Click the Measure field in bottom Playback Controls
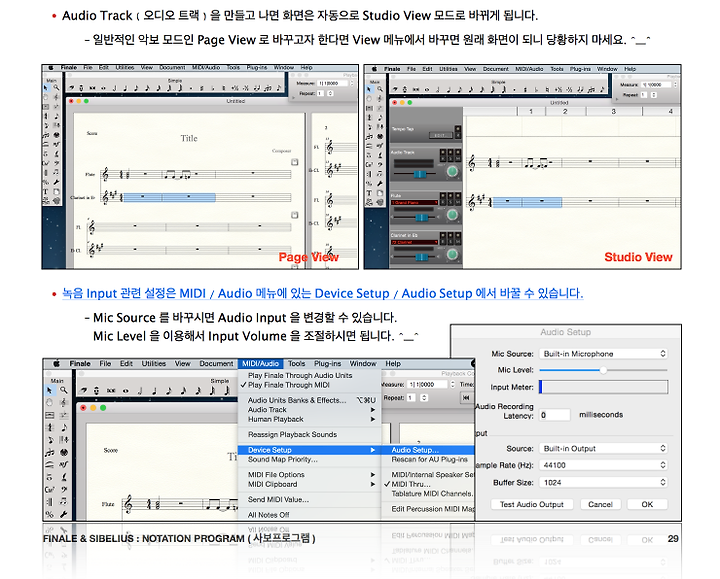 tap(428, 384)
